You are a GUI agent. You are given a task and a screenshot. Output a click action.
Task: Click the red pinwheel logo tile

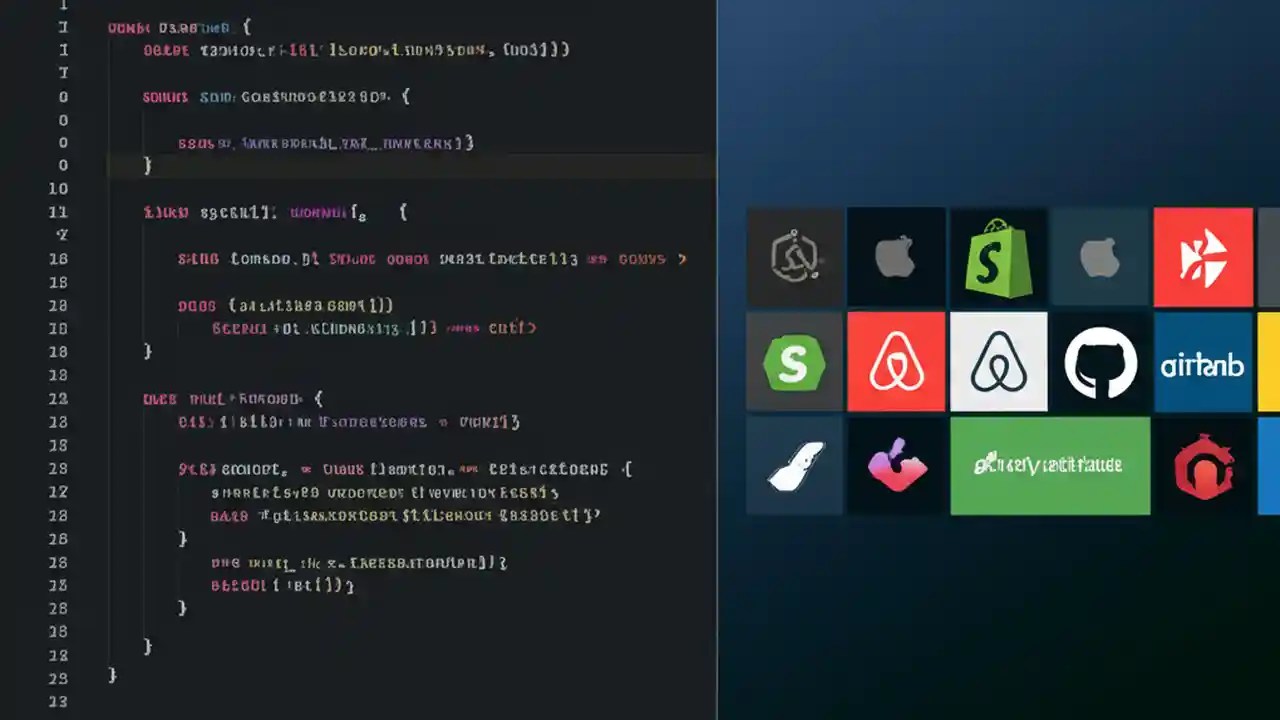tap(1203, 257)
